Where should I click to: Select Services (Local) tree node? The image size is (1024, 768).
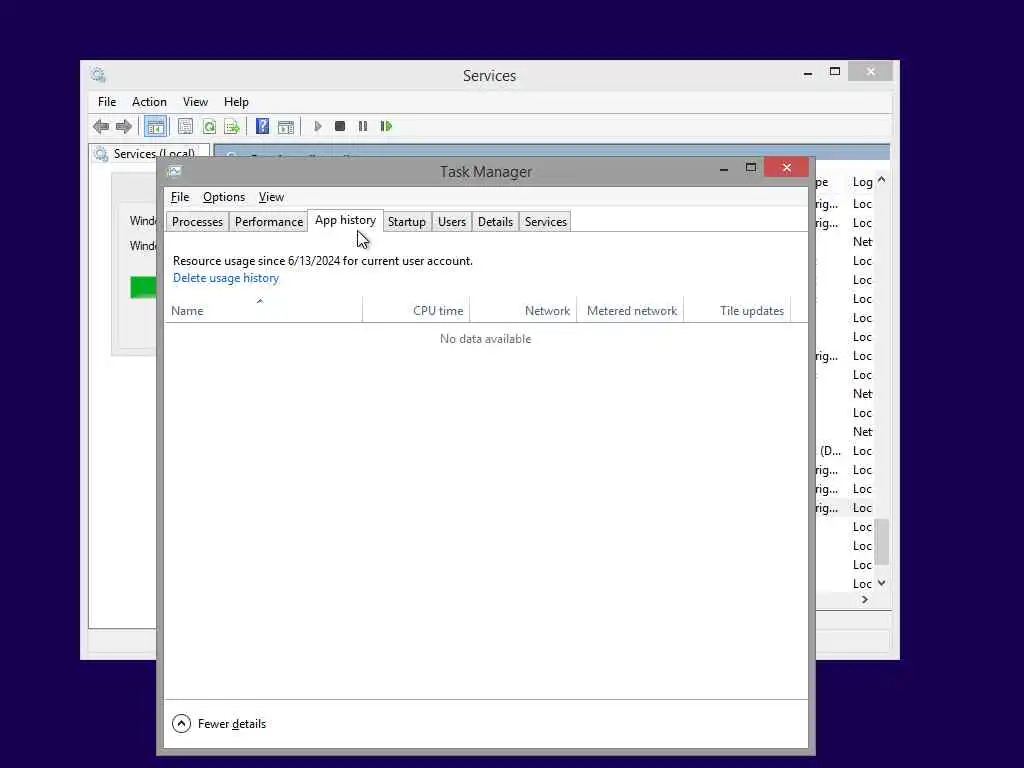(x=154, y=153)
